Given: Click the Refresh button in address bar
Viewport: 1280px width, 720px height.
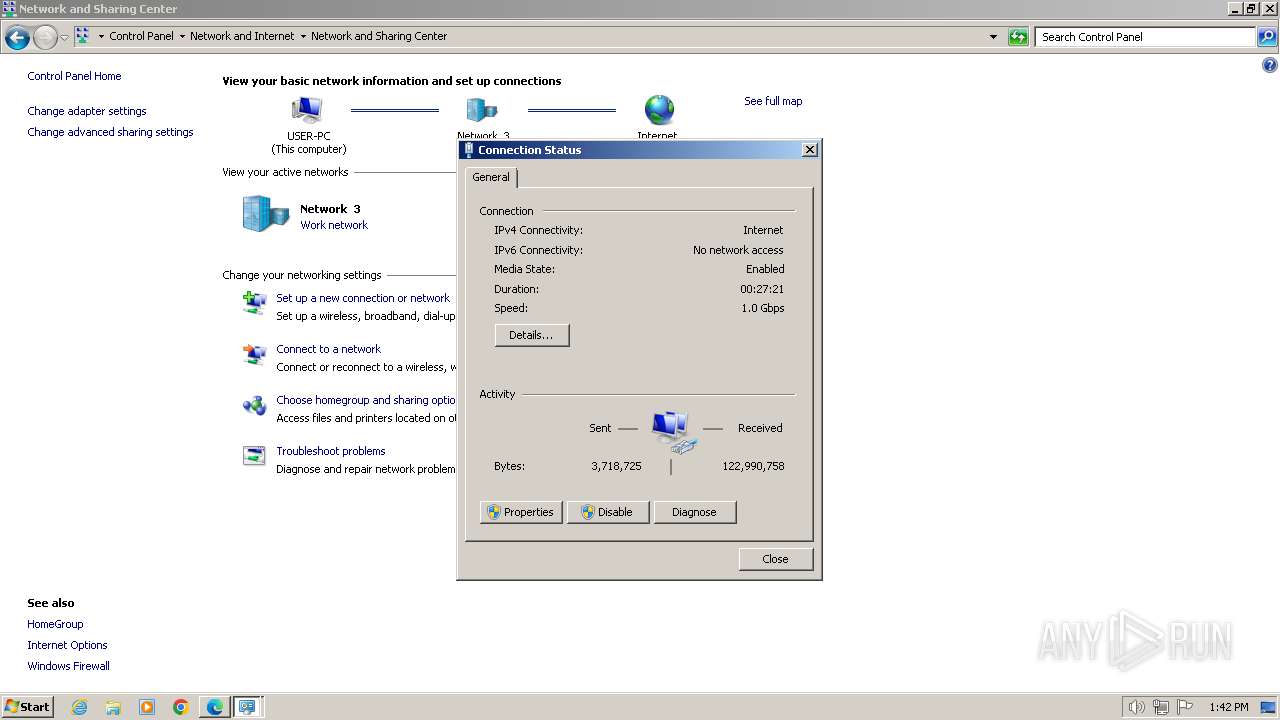Looking at the screenshot, I should pos(1018,37).
